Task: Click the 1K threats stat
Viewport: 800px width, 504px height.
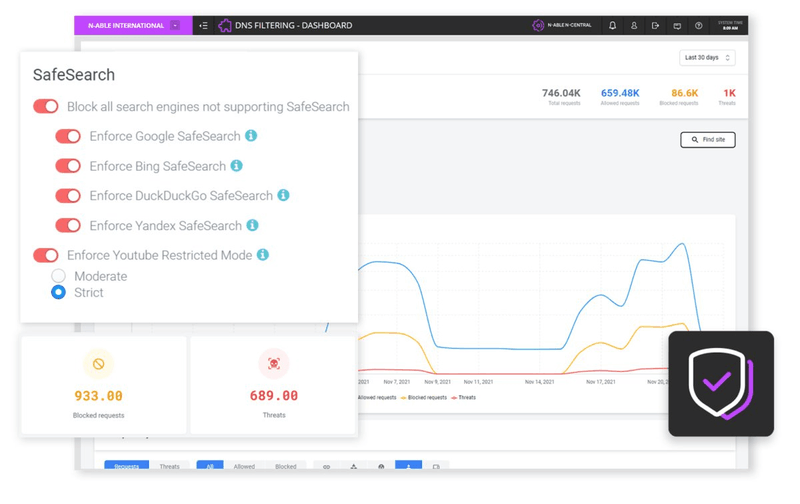Action: (x=728, y=96)
